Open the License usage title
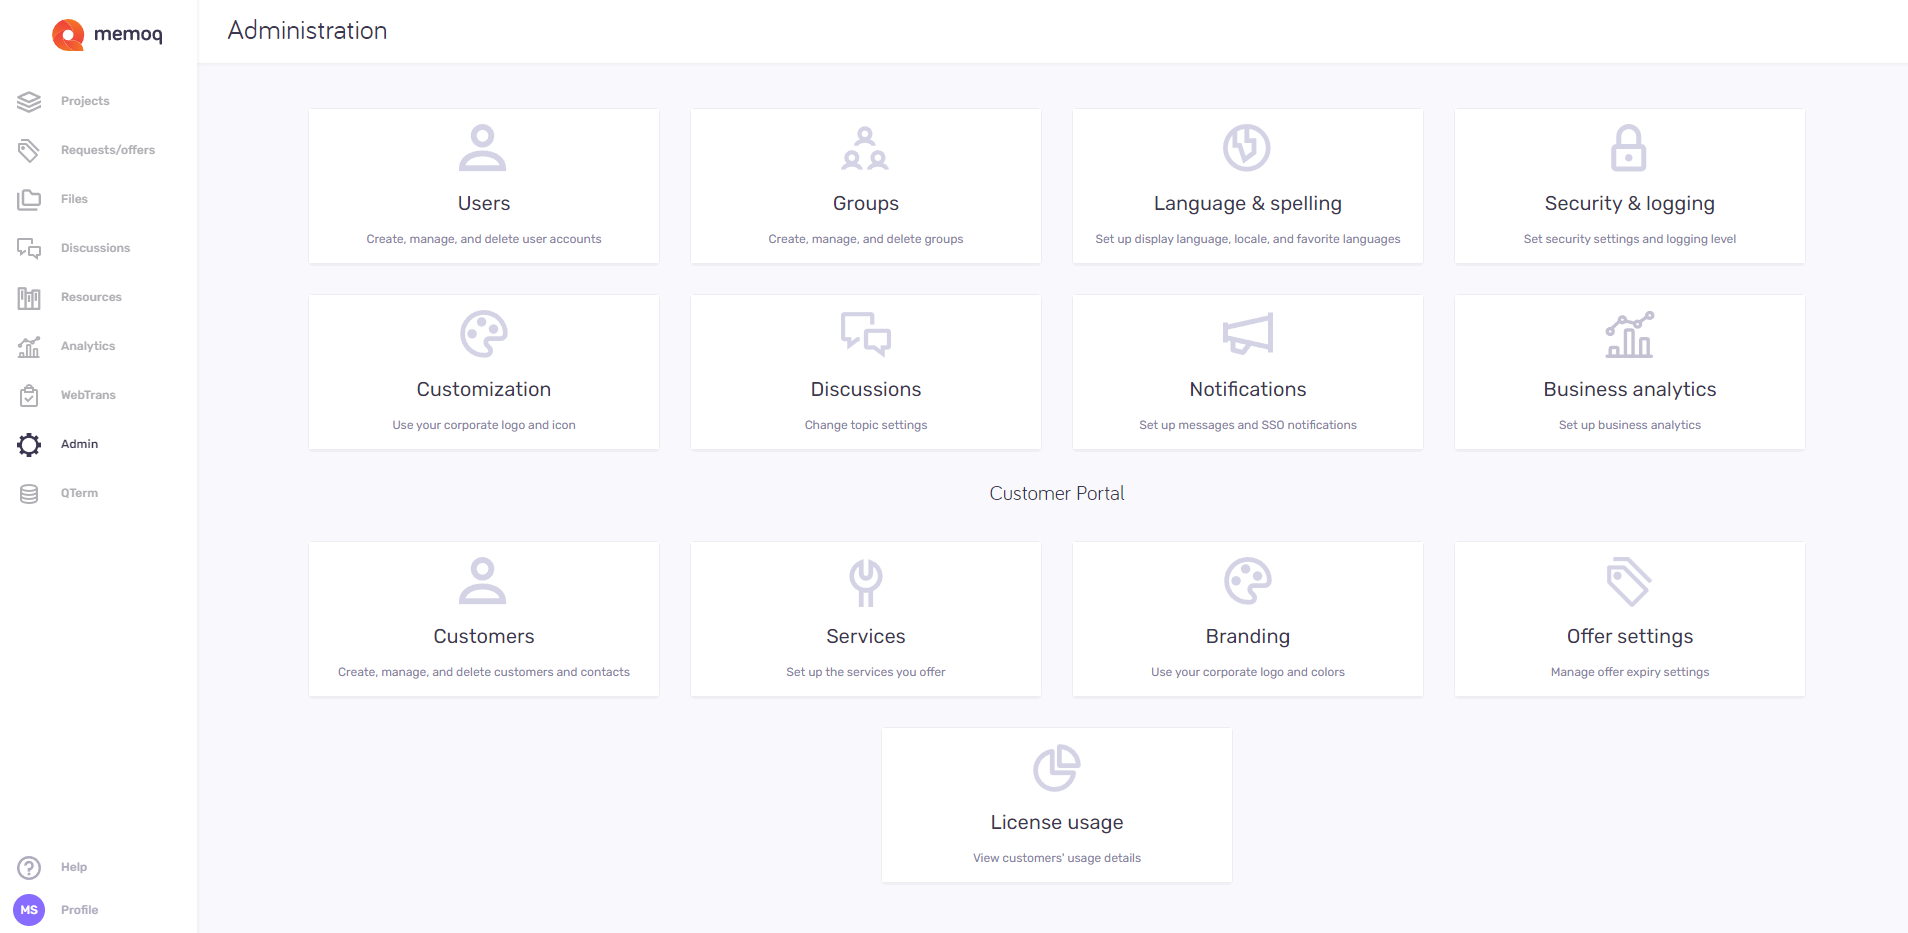Screen dimensions: 1908x933 click(1057, 823)
